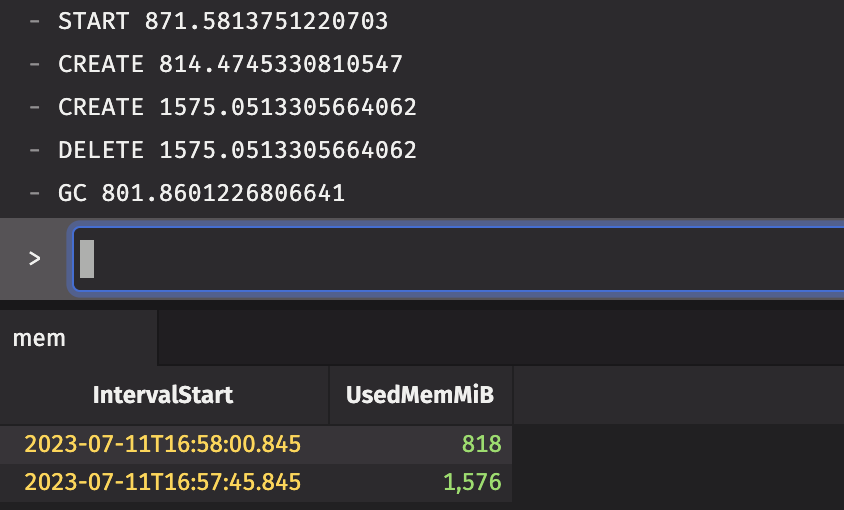Click the 818 memory value cell
This screenshot has height=510, width=844.
[x=481, y=444]
